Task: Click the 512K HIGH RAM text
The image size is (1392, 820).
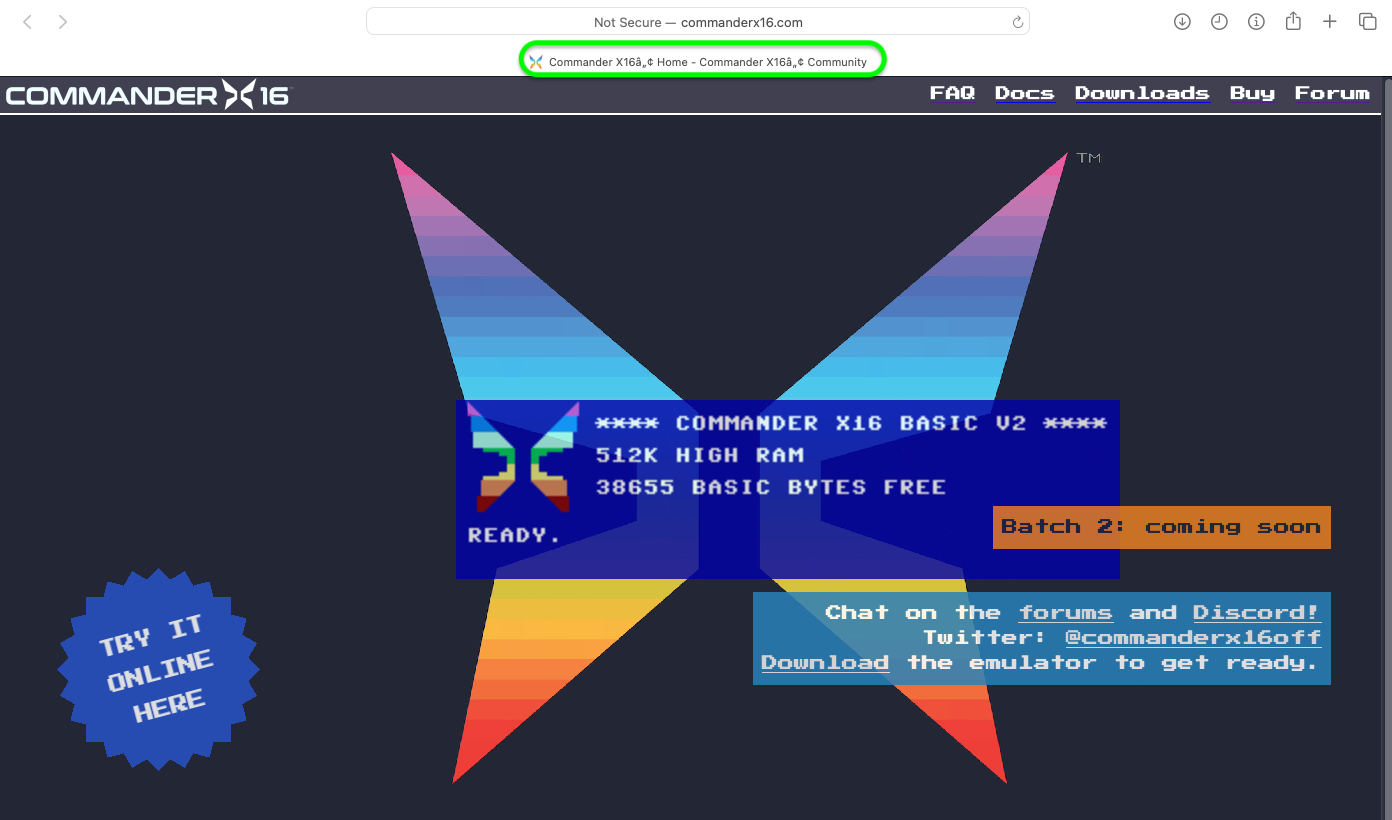Action: click(x=700, y=455)
